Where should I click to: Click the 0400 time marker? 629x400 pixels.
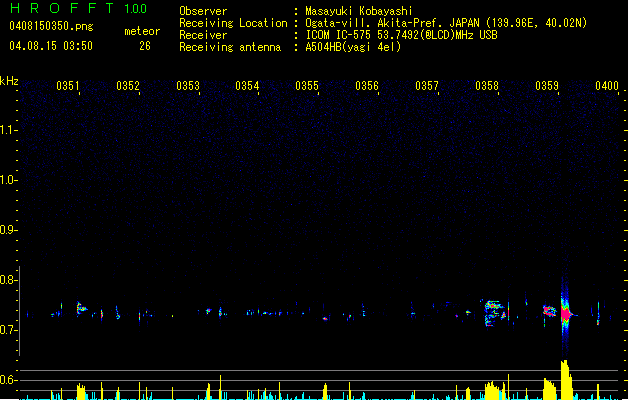click(x=607, y=86)
